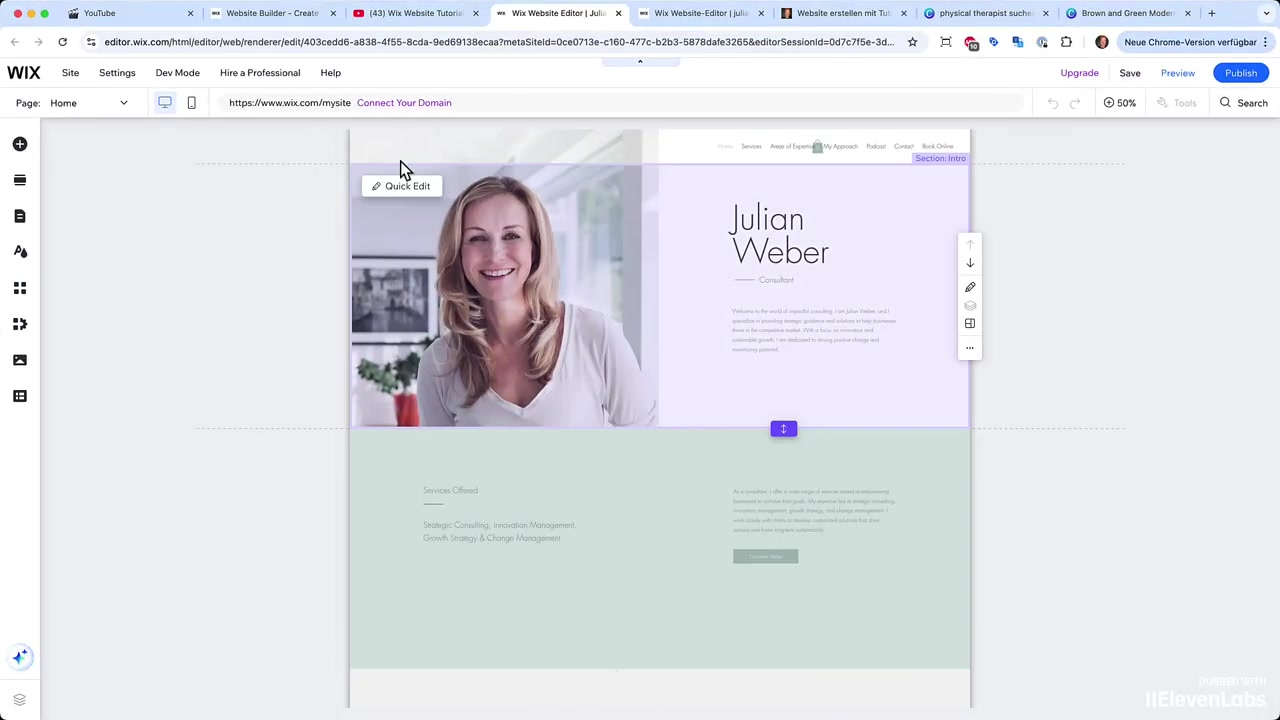The height and width of the screenshot is (720, 1280).
Task: Open the CMS content manager icon
Action: tap(20, 396)
